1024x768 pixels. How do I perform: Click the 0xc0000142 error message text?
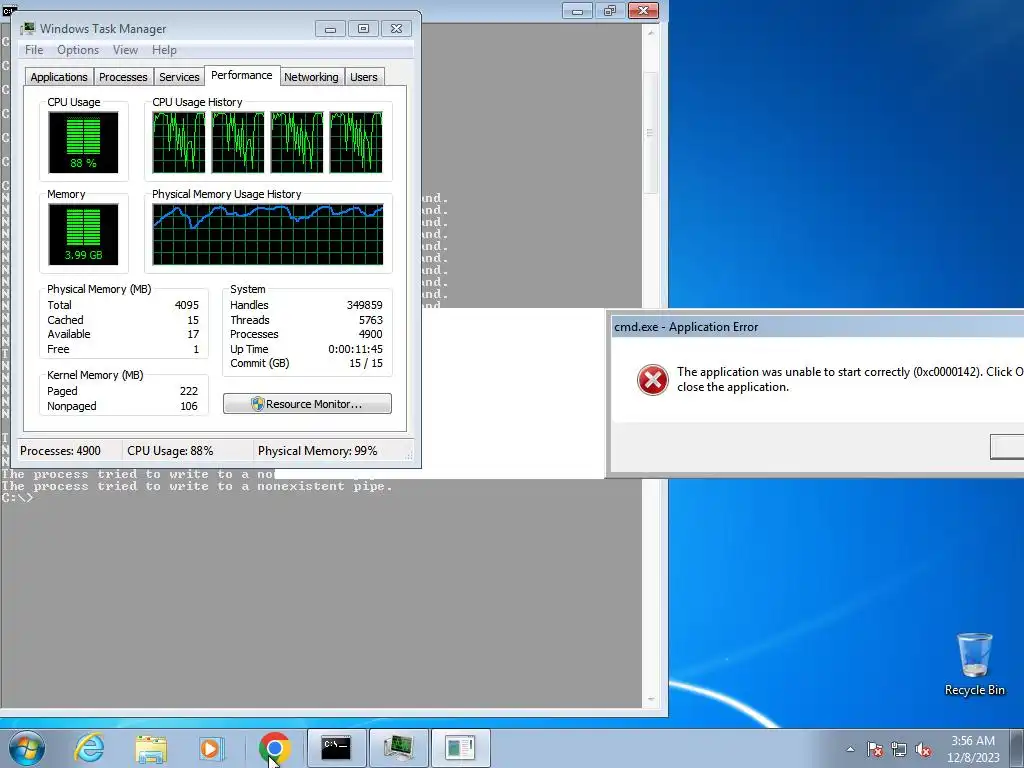click(850, 379)
